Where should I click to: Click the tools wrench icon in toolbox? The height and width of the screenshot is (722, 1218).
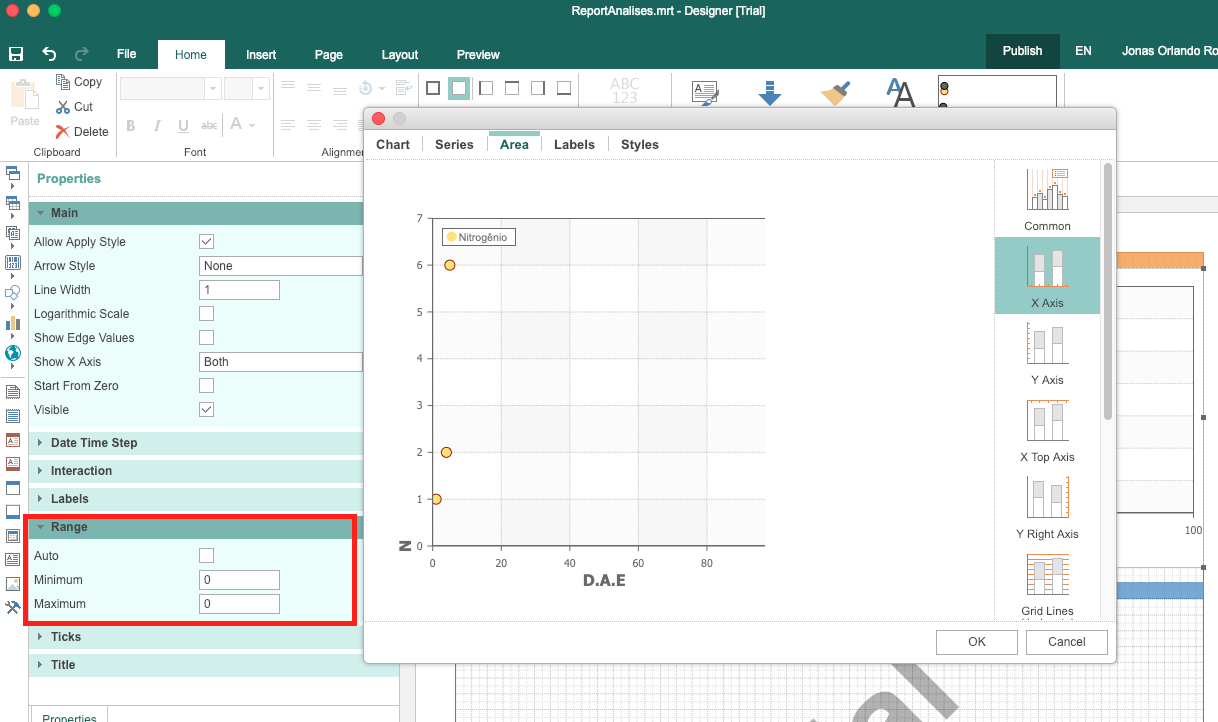pos(13,607)
